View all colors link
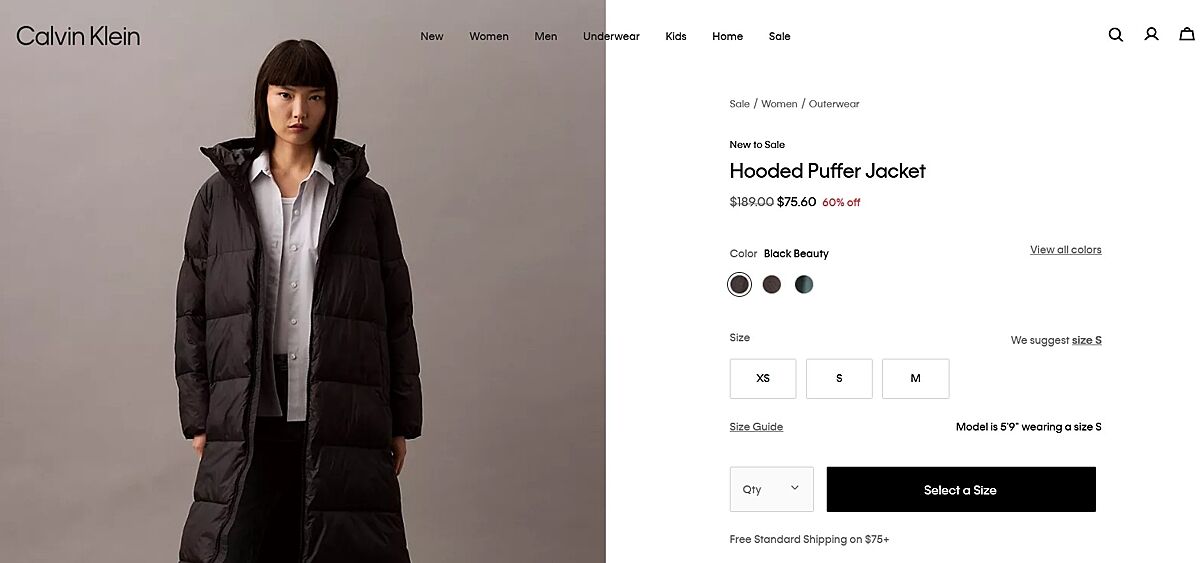Viewport: 1200px width, 563px height. click(x=1066, y=250)
